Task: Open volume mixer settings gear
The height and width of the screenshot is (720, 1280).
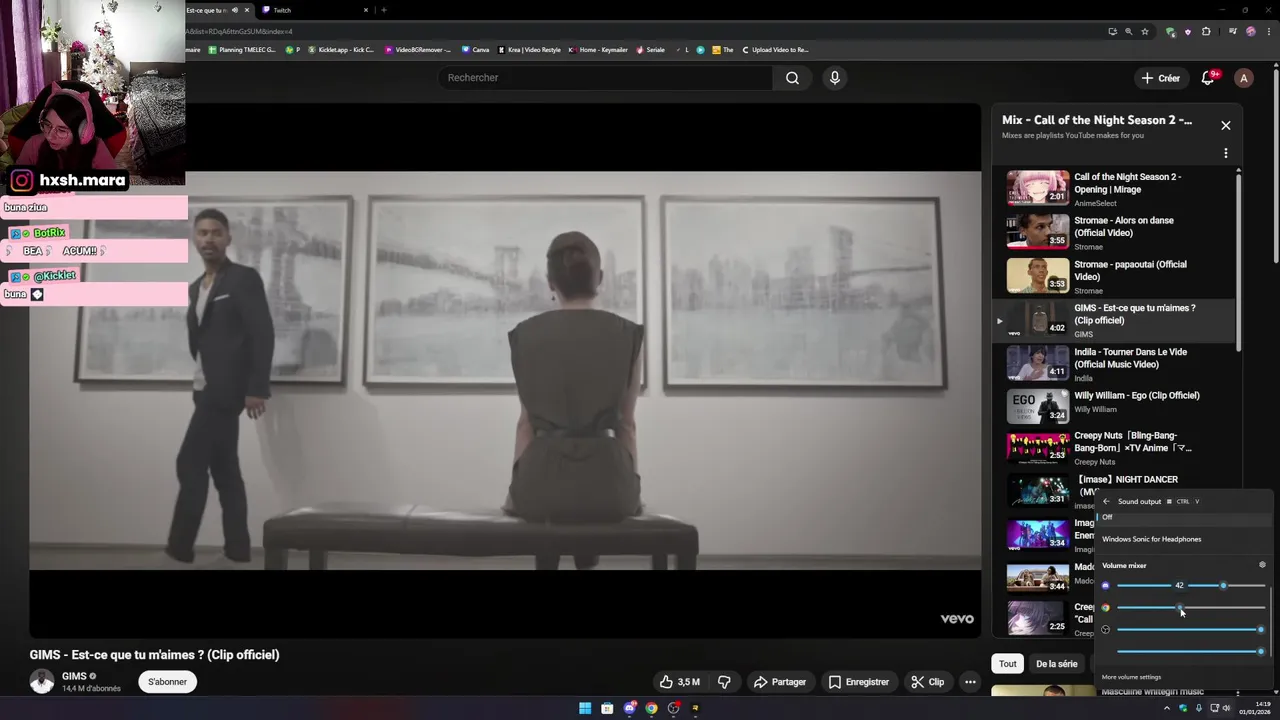Action: tap(1262, 565)
